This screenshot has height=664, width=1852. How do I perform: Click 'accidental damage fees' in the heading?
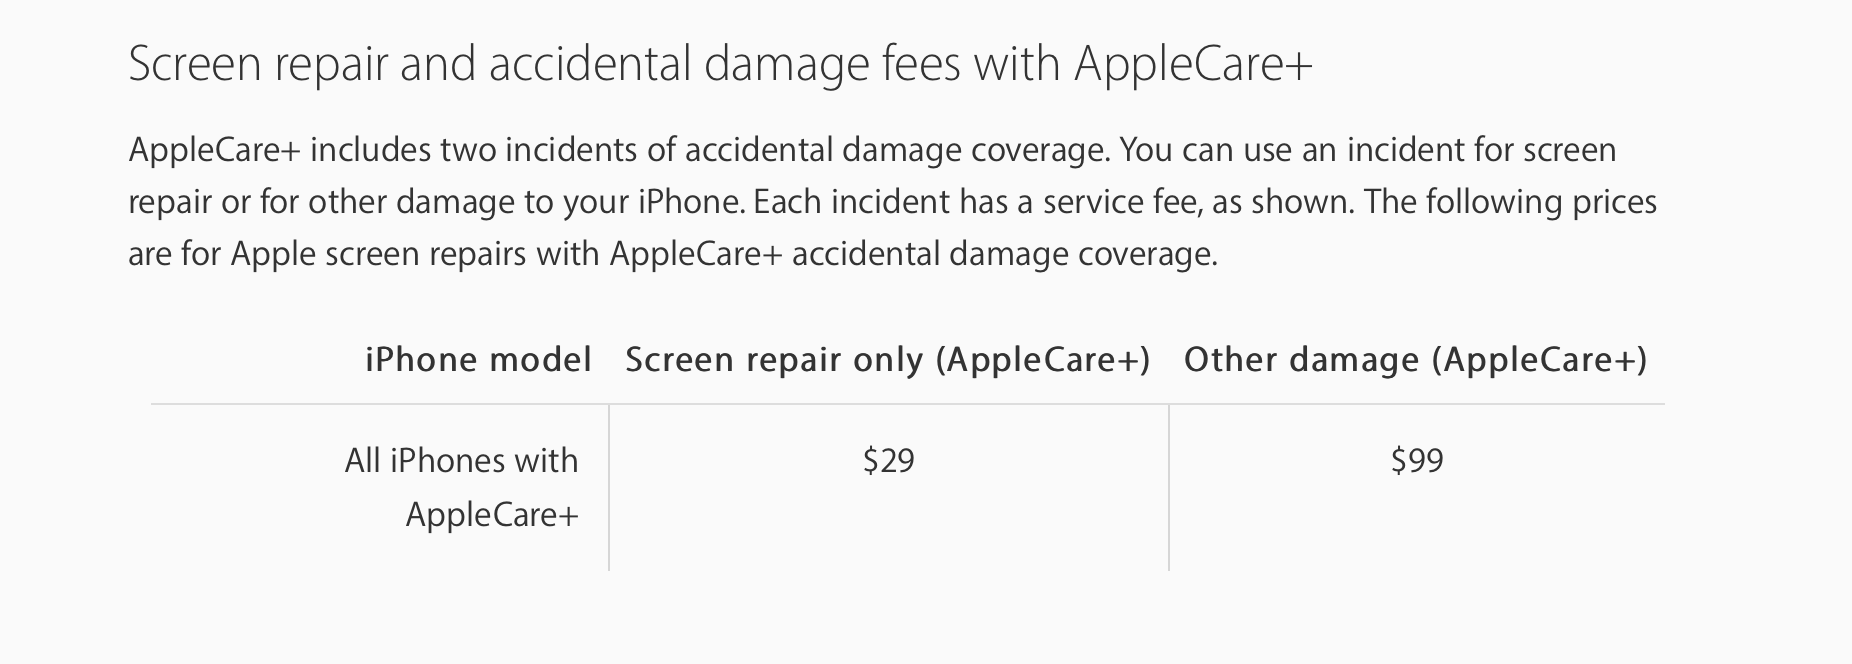tap(724, 64)
